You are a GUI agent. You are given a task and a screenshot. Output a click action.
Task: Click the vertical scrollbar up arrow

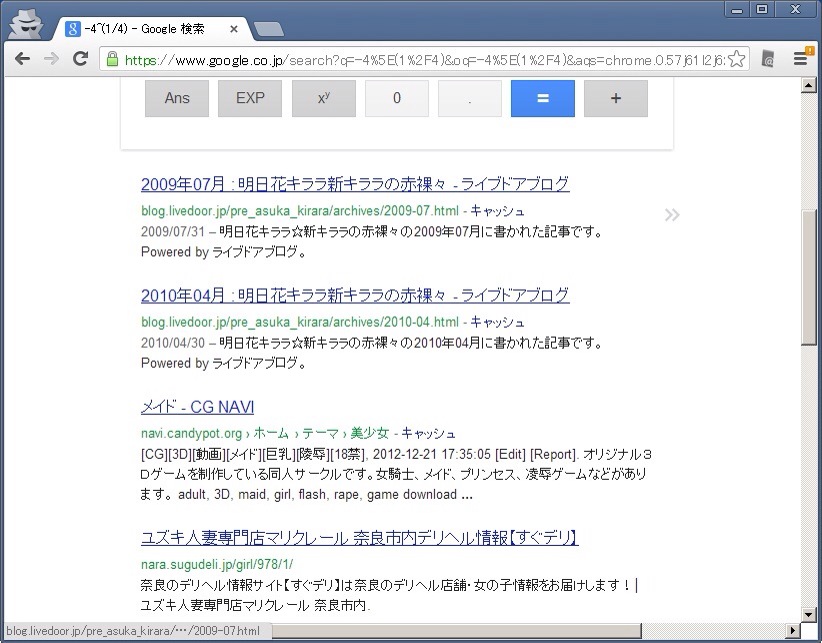pyautogui.click(x=808, y=85)
